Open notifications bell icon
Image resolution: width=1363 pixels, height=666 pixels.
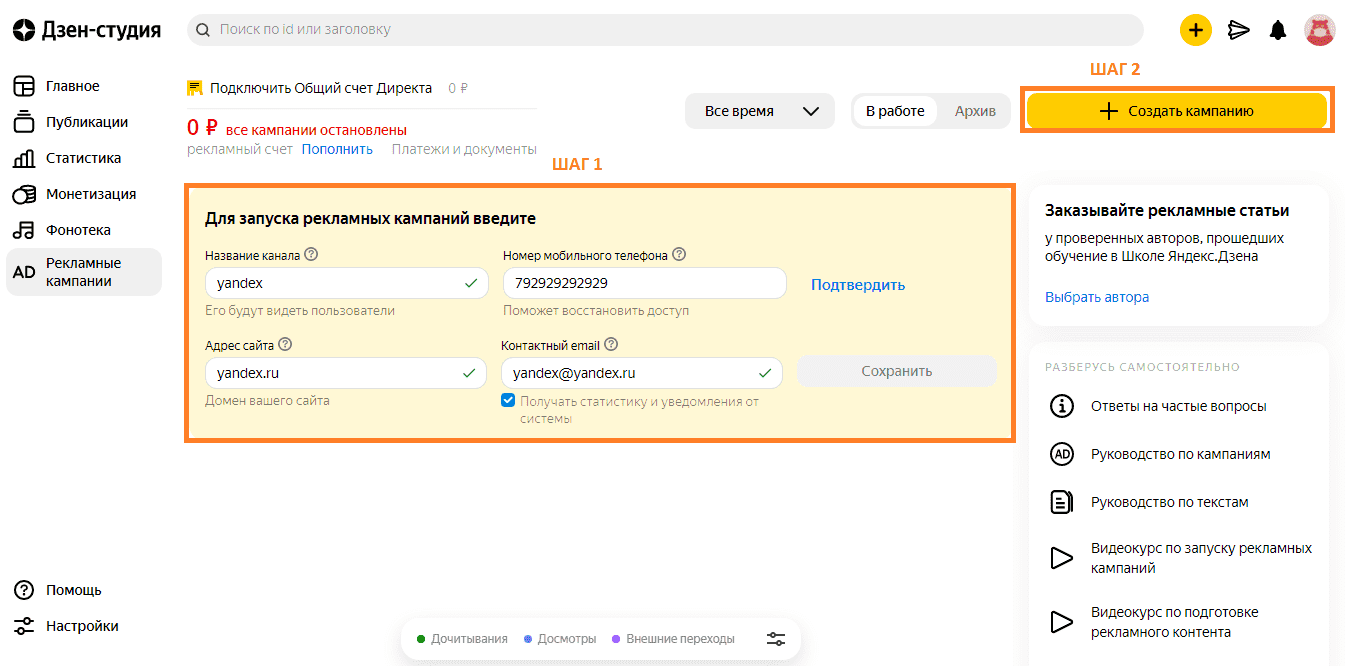1278,30
